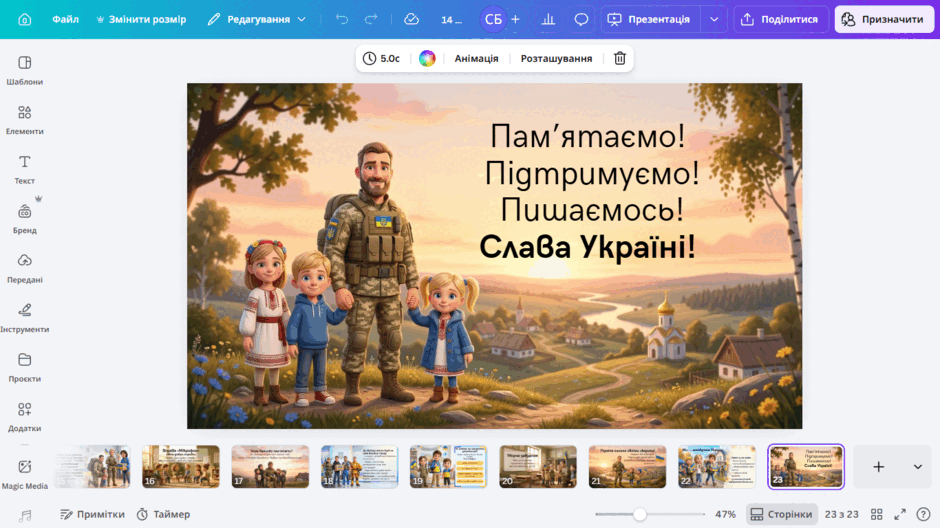This screenshot has height=528, width=940.
Task: Open the audio music note icon
Action: click(x=25, y=515)
